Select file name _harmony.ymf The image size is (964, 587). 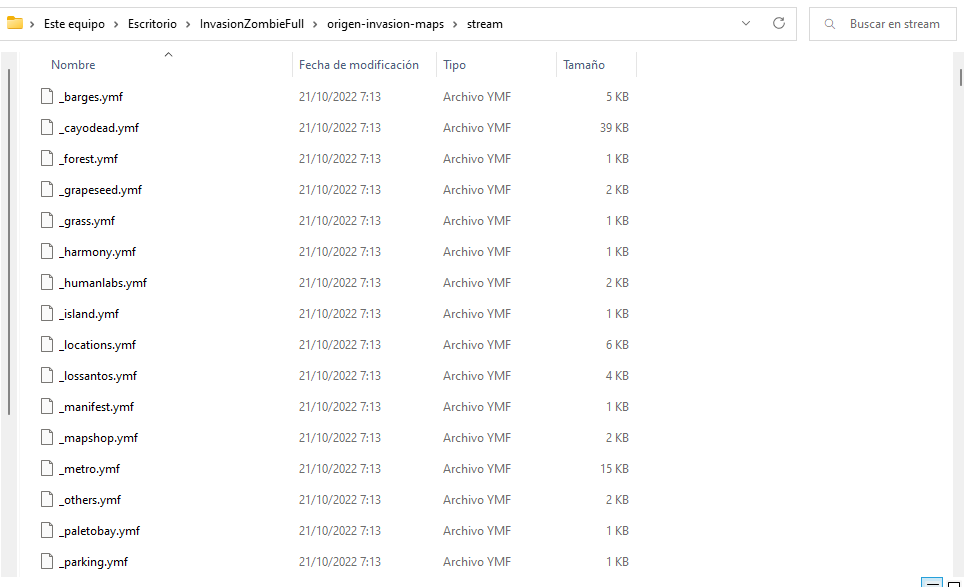tap(97, 251)
